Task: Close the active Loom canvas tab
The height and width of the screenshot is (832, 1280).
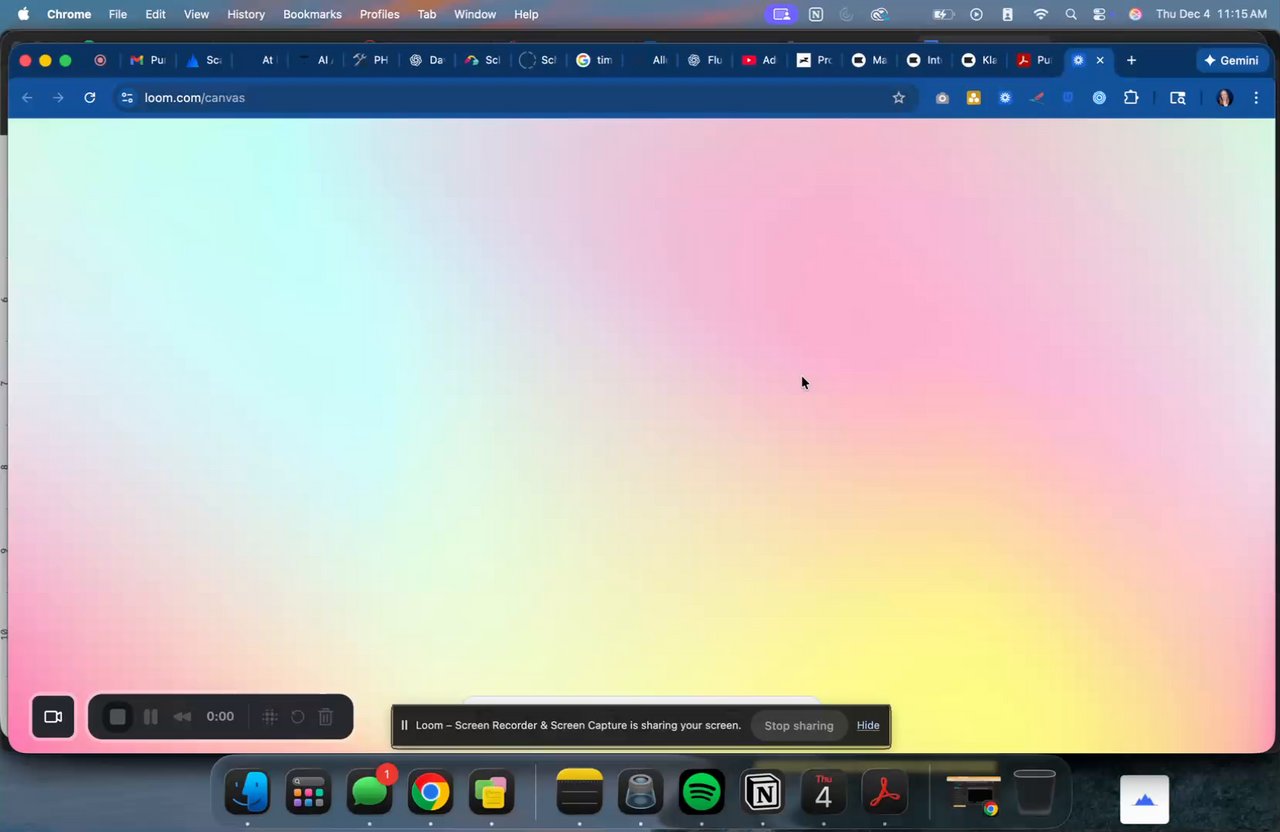Action: pos(1100,60)
